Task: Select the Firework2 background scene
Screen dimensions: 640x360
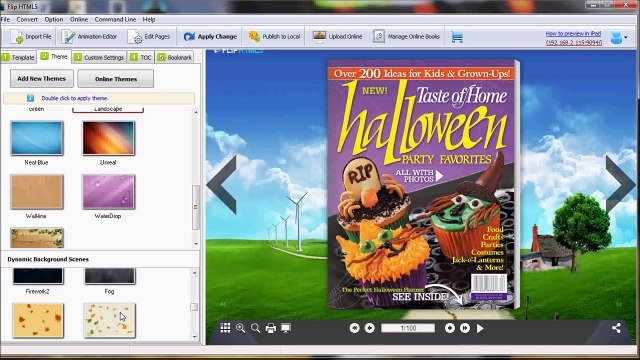Action: (x=38, y=276)
